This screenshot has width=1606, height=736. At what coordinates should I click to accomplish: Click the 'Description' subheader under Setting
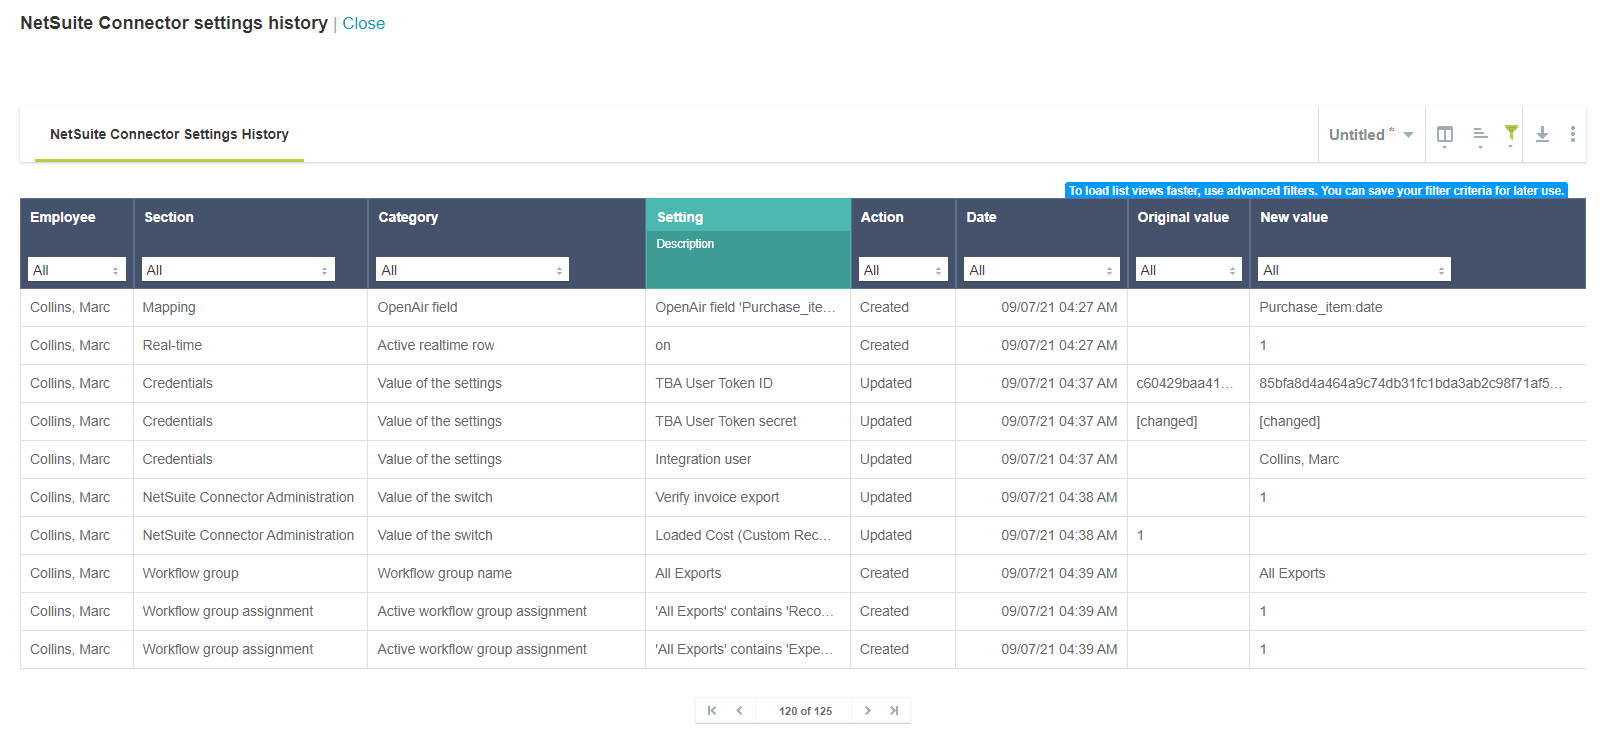point(685,244)
